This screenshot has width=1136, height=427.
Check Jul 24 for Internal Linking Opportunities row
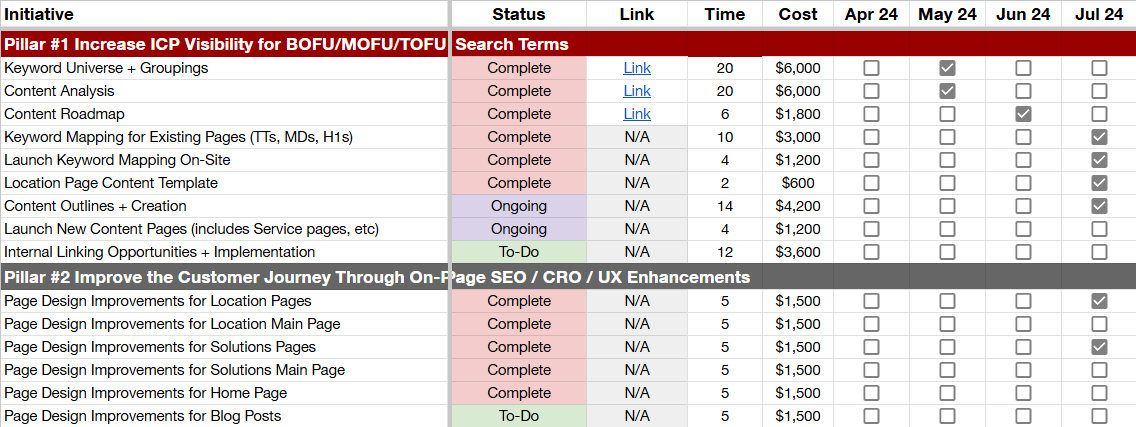[x=1099, y=252]
